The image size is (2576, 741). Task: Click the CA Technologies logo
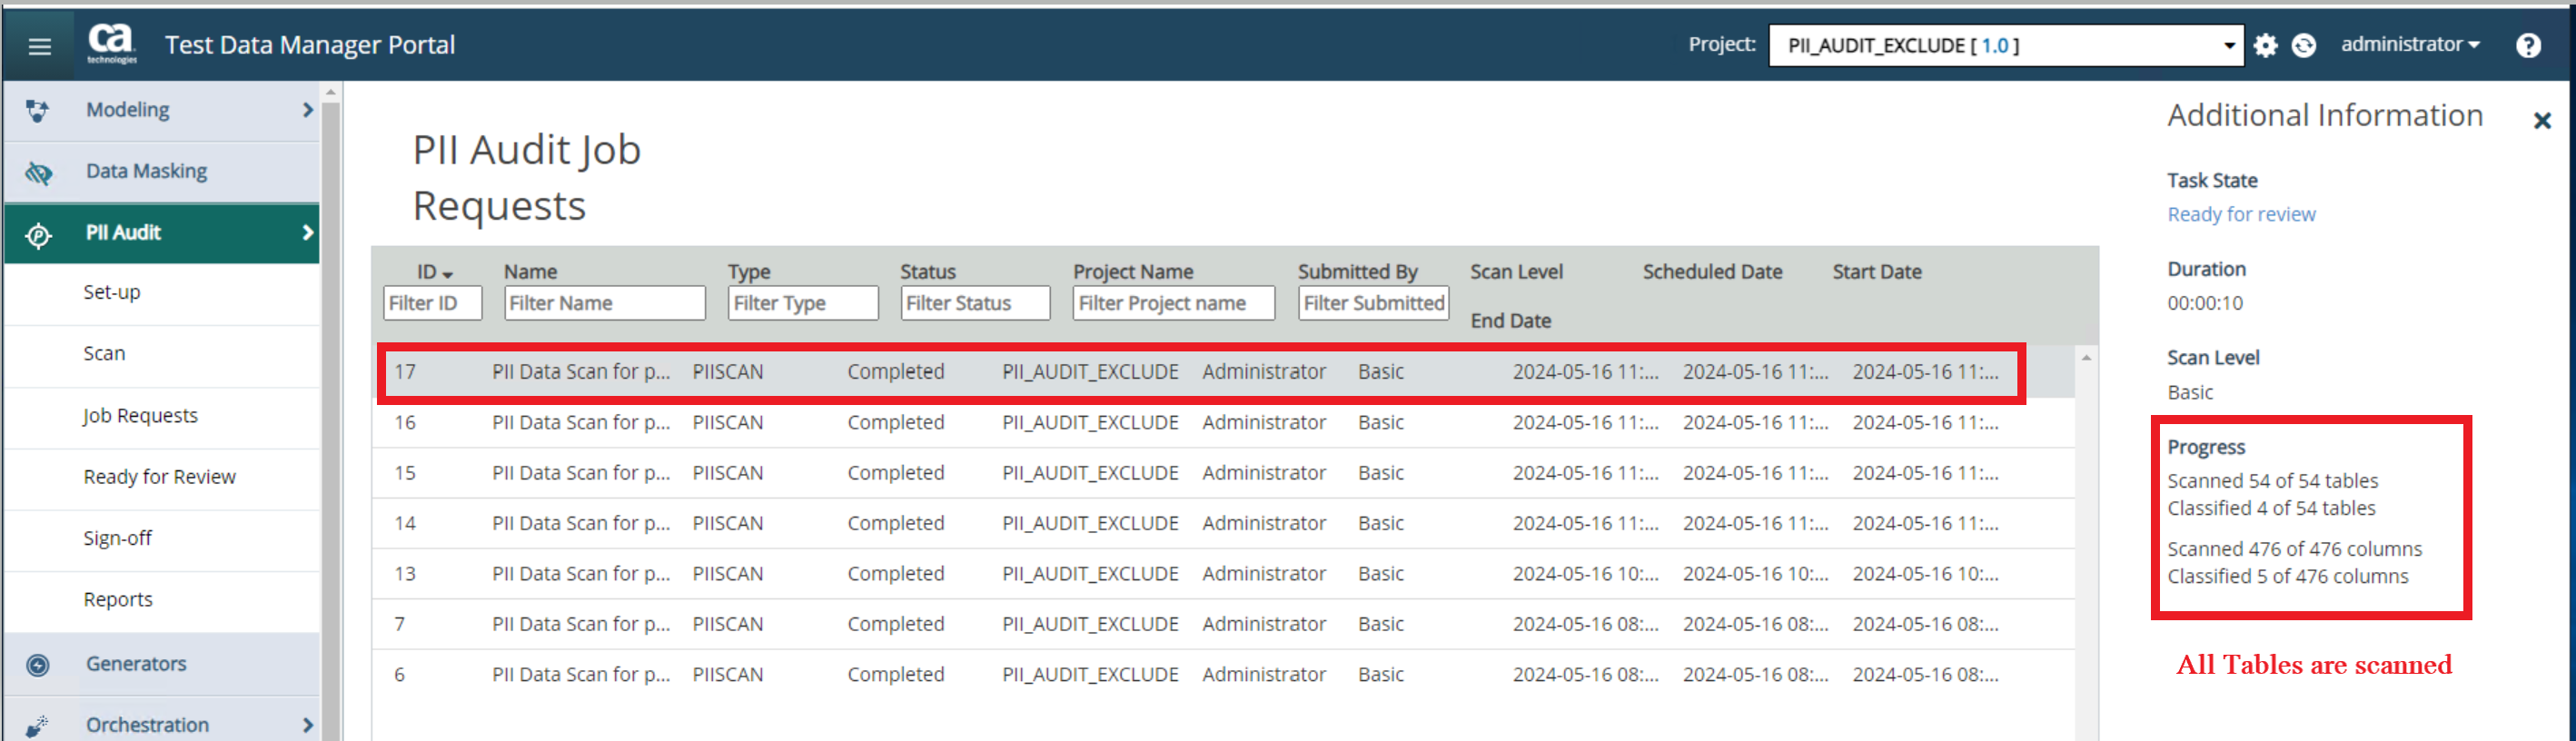[111, 44]
